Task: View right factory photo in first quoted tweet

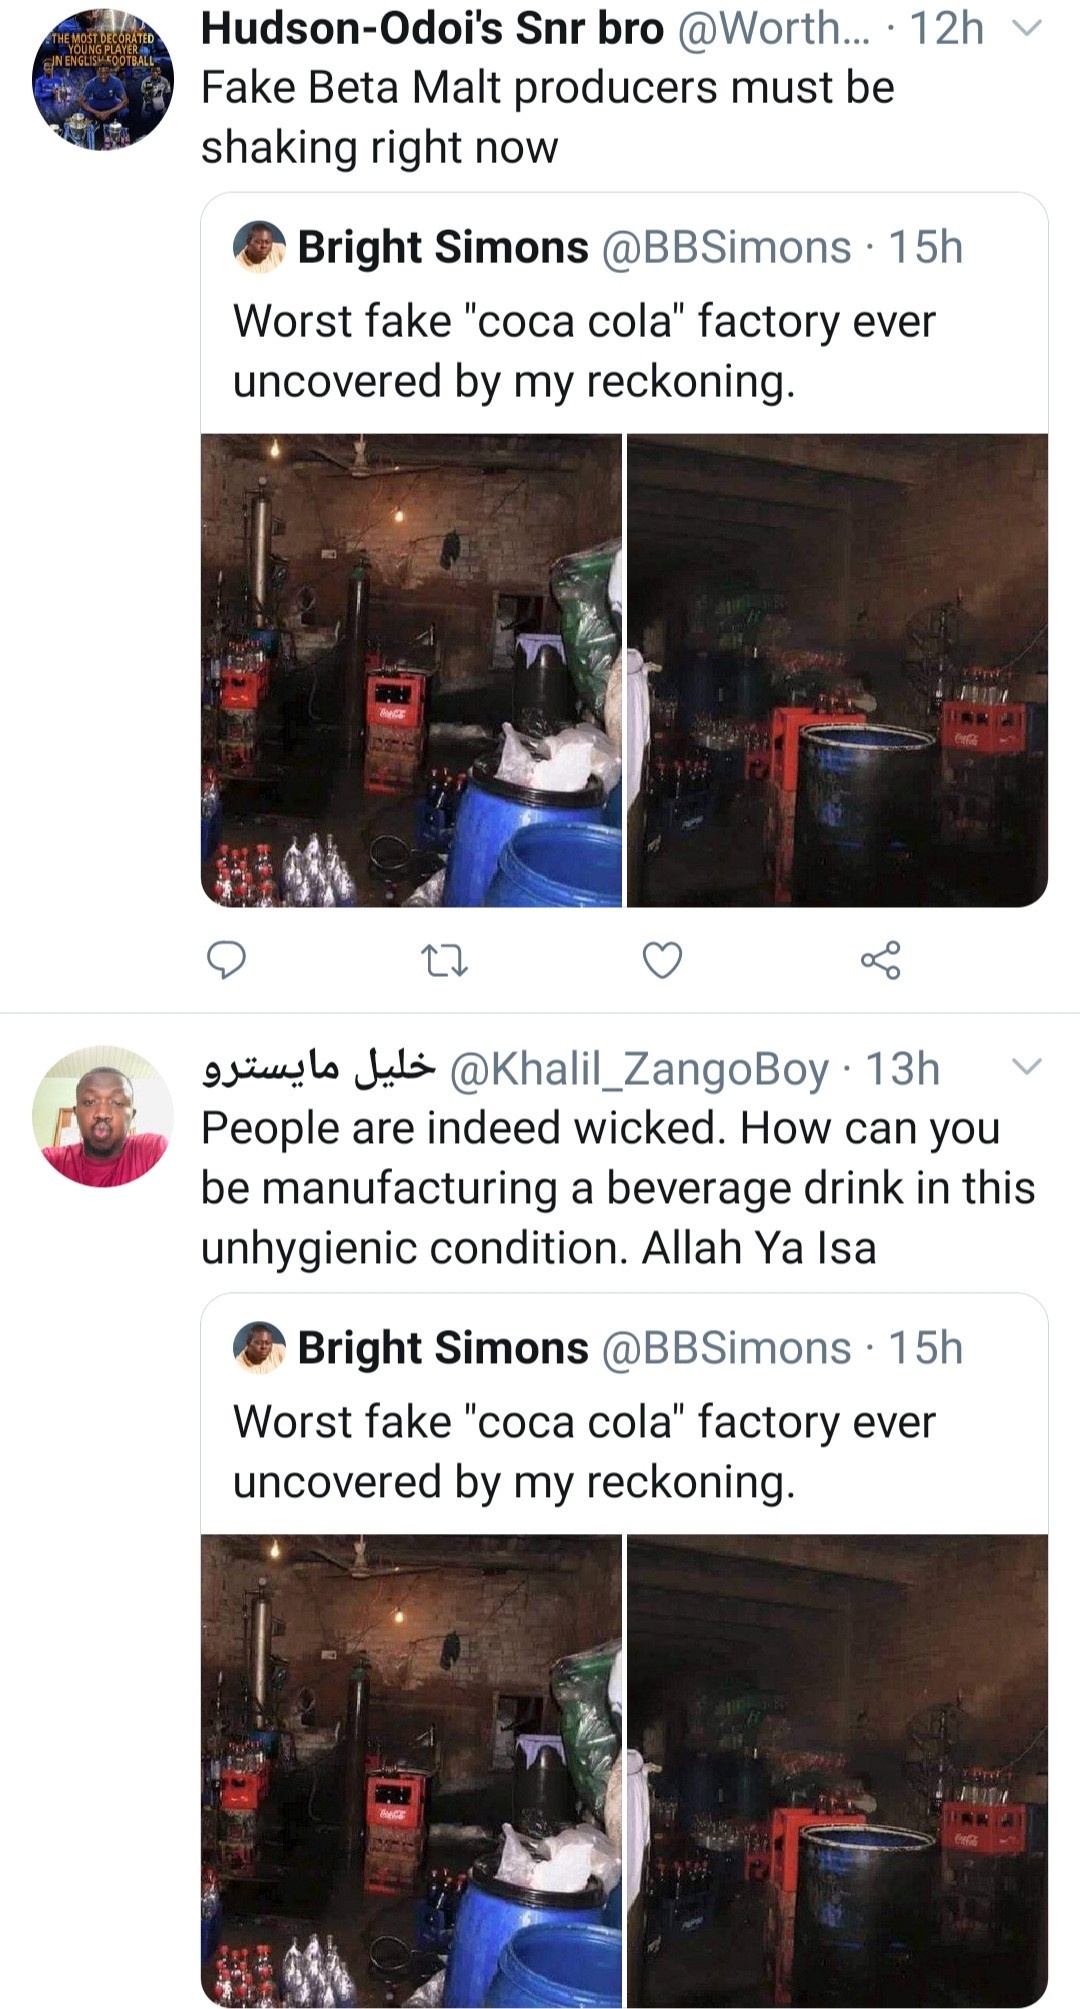Action: coord(837,670)
